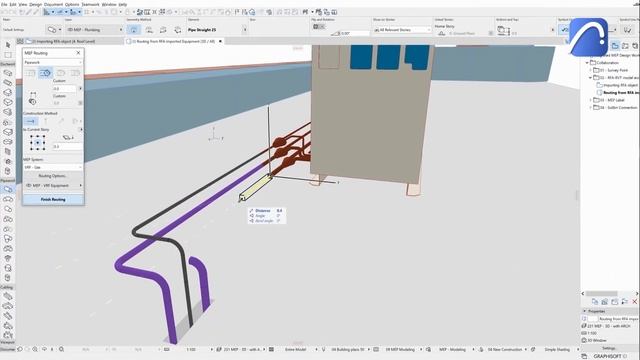
Task: Open the arrow beside the first Custom field
Action: (80, 88)
